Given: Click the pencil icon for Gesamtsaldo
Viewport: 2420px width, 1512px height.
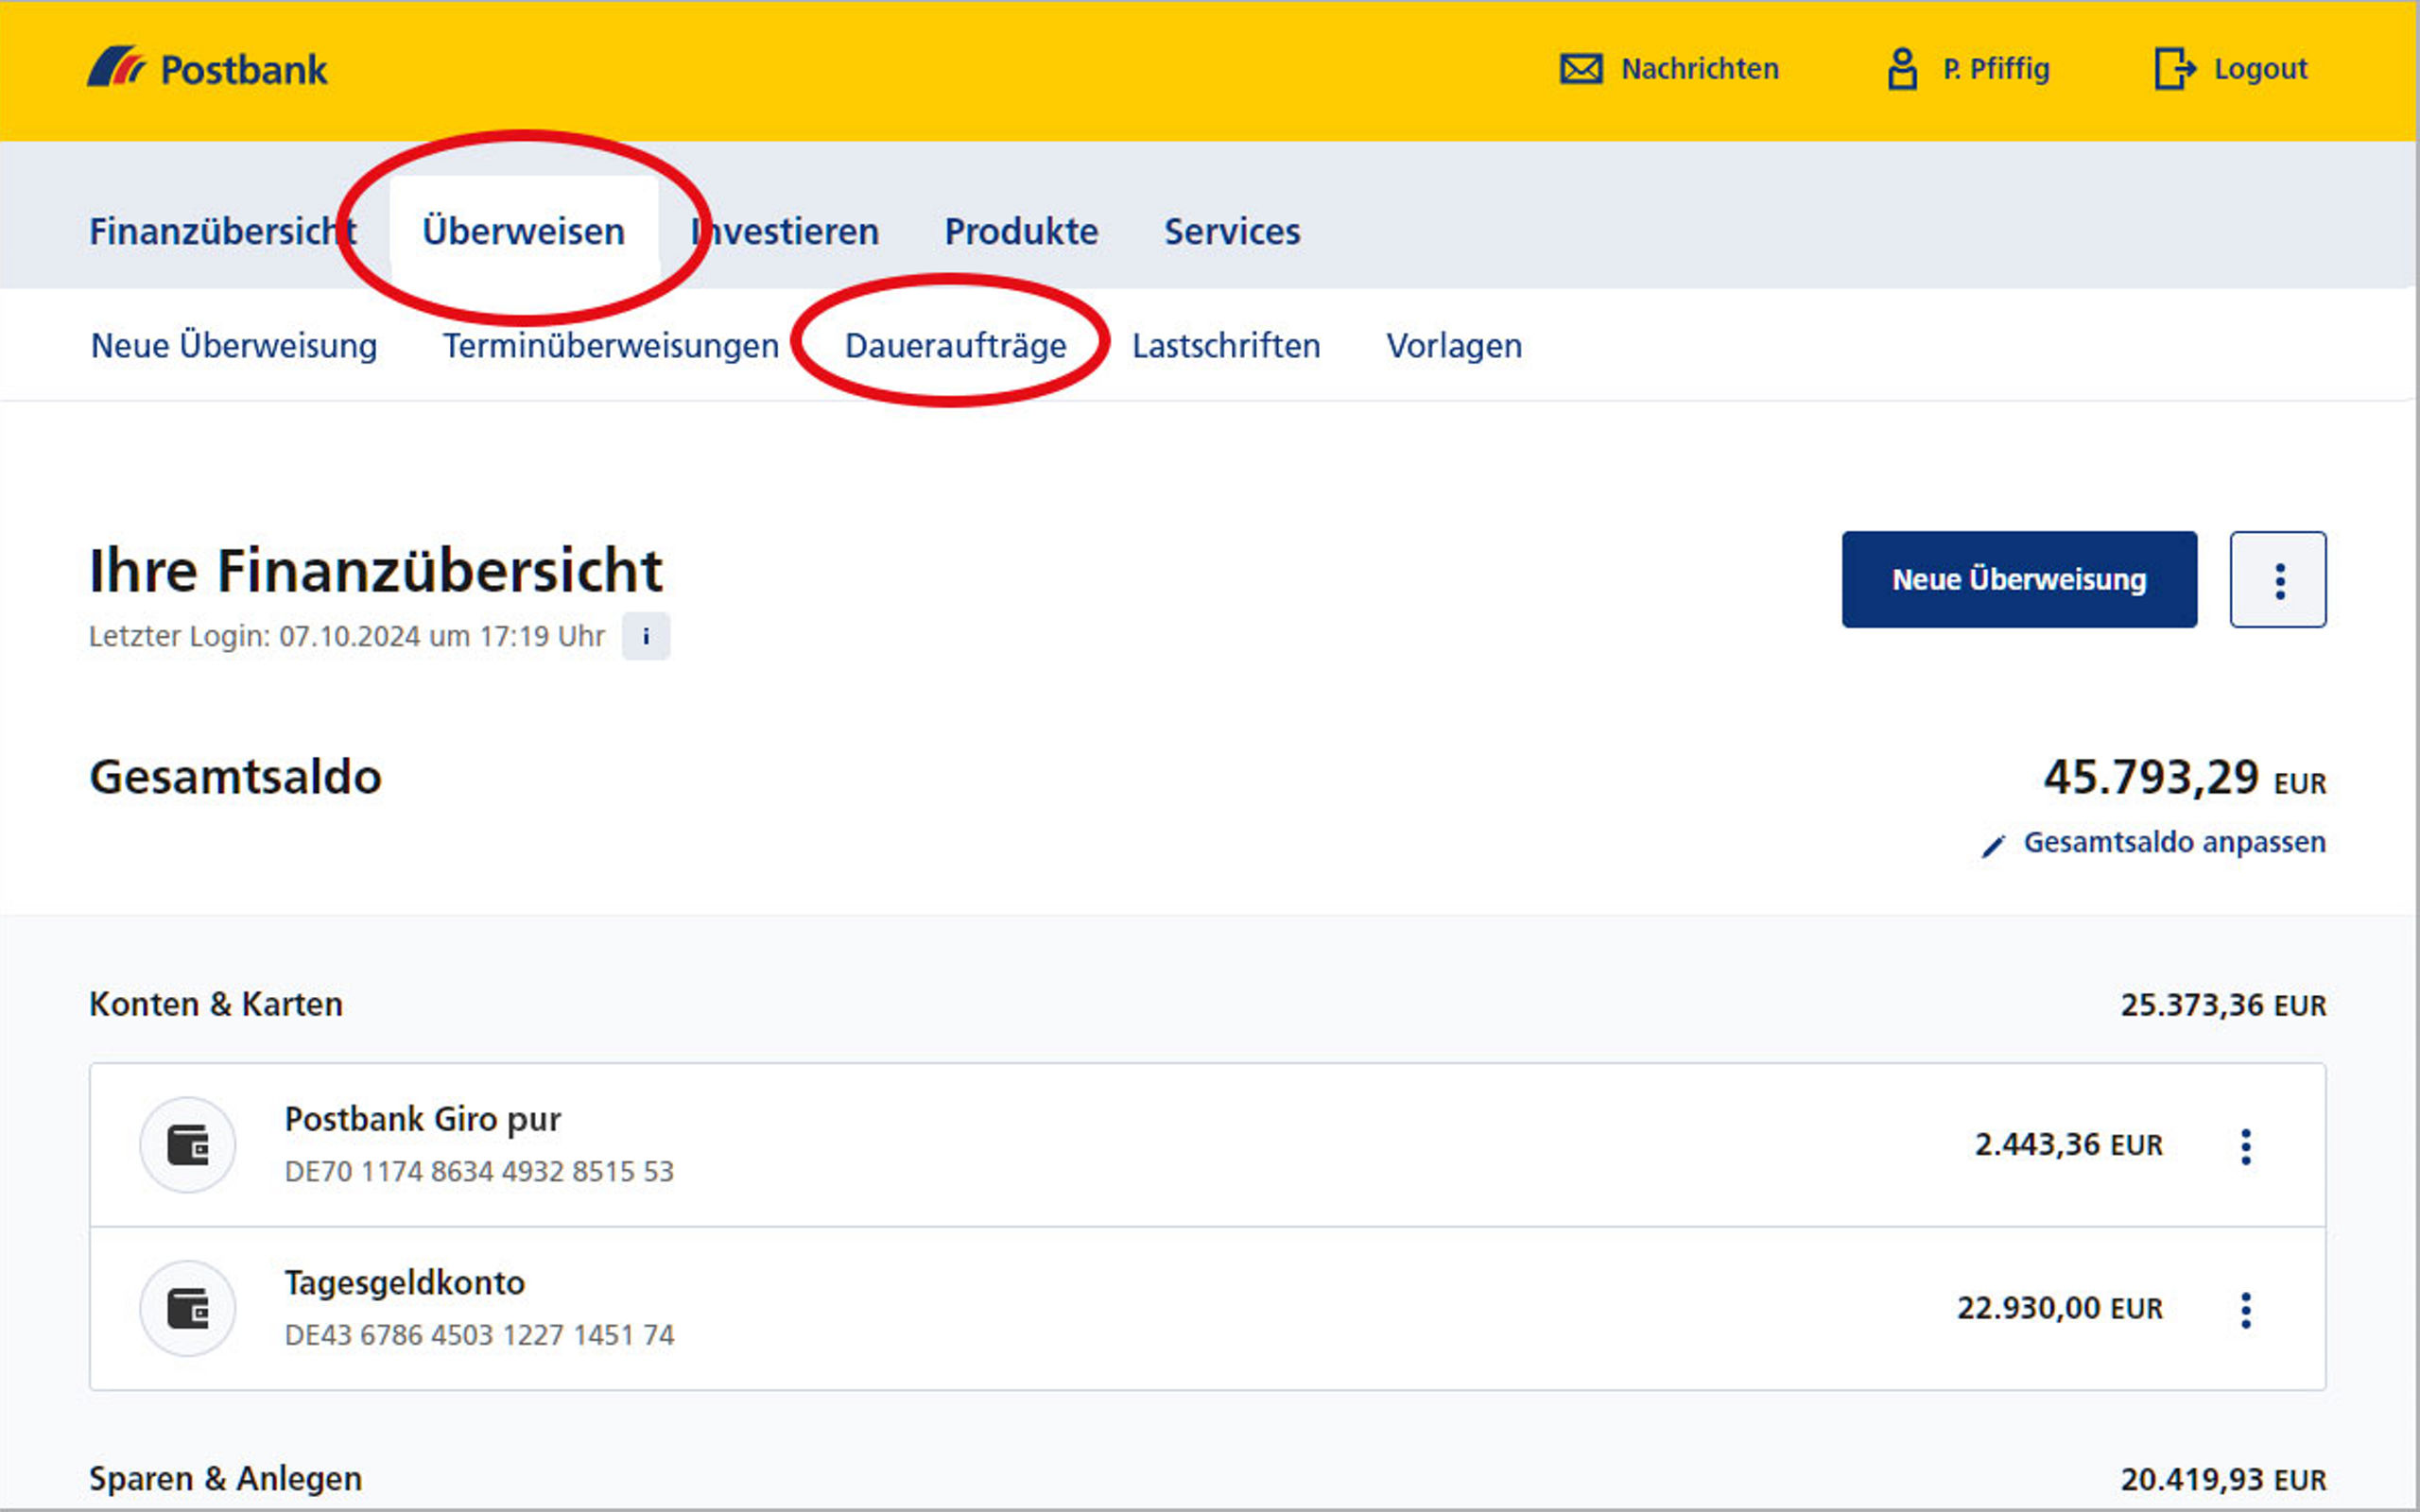Looking at the screenshot, I should click(1993, 845).
